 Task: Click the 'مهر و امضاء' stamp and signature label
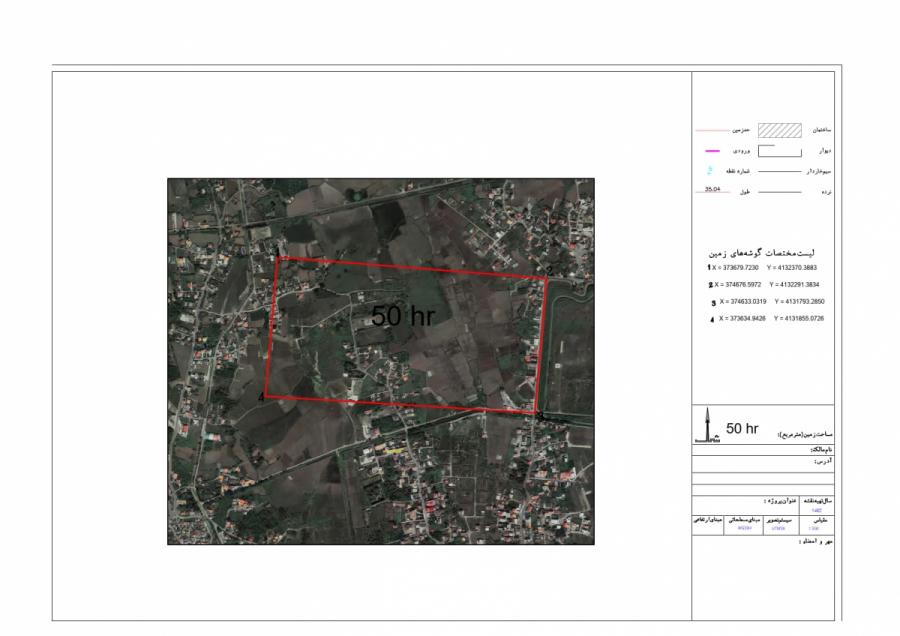pyautogui.click(x=816, y=541)
